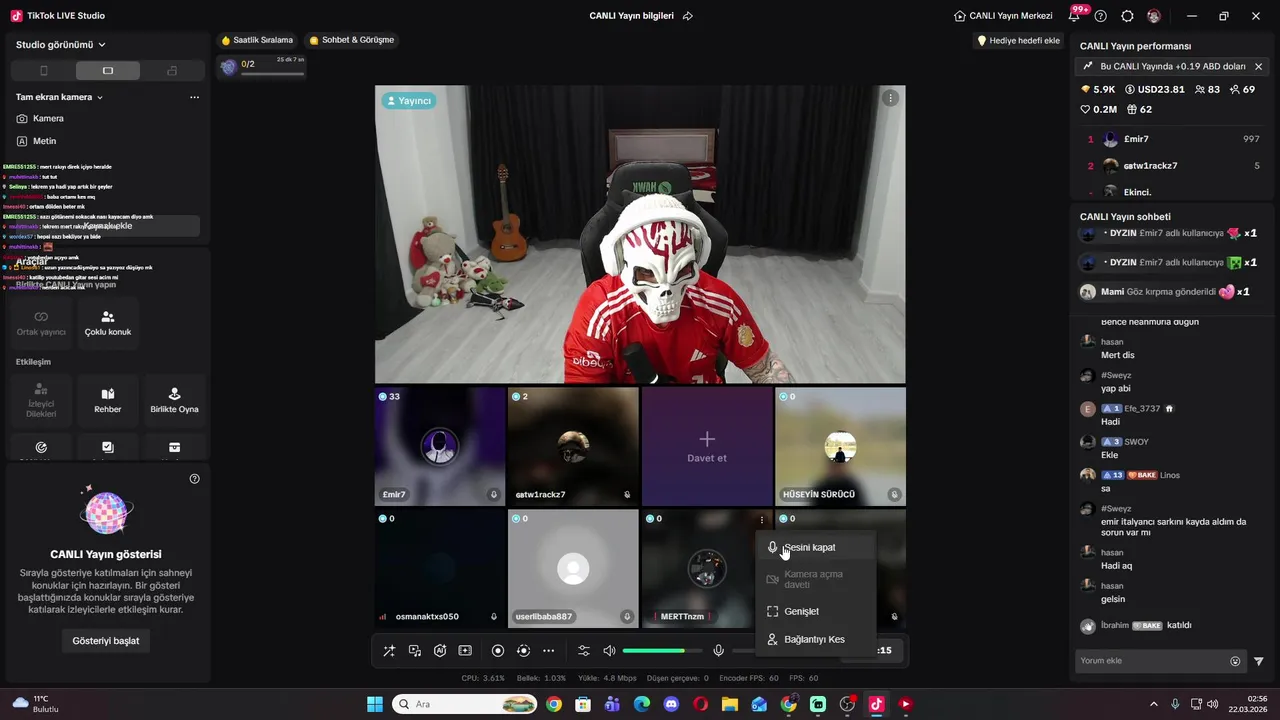Switch to dual-screen layout view
Screen dimensions: 1280x720
(x=172, y=71)
